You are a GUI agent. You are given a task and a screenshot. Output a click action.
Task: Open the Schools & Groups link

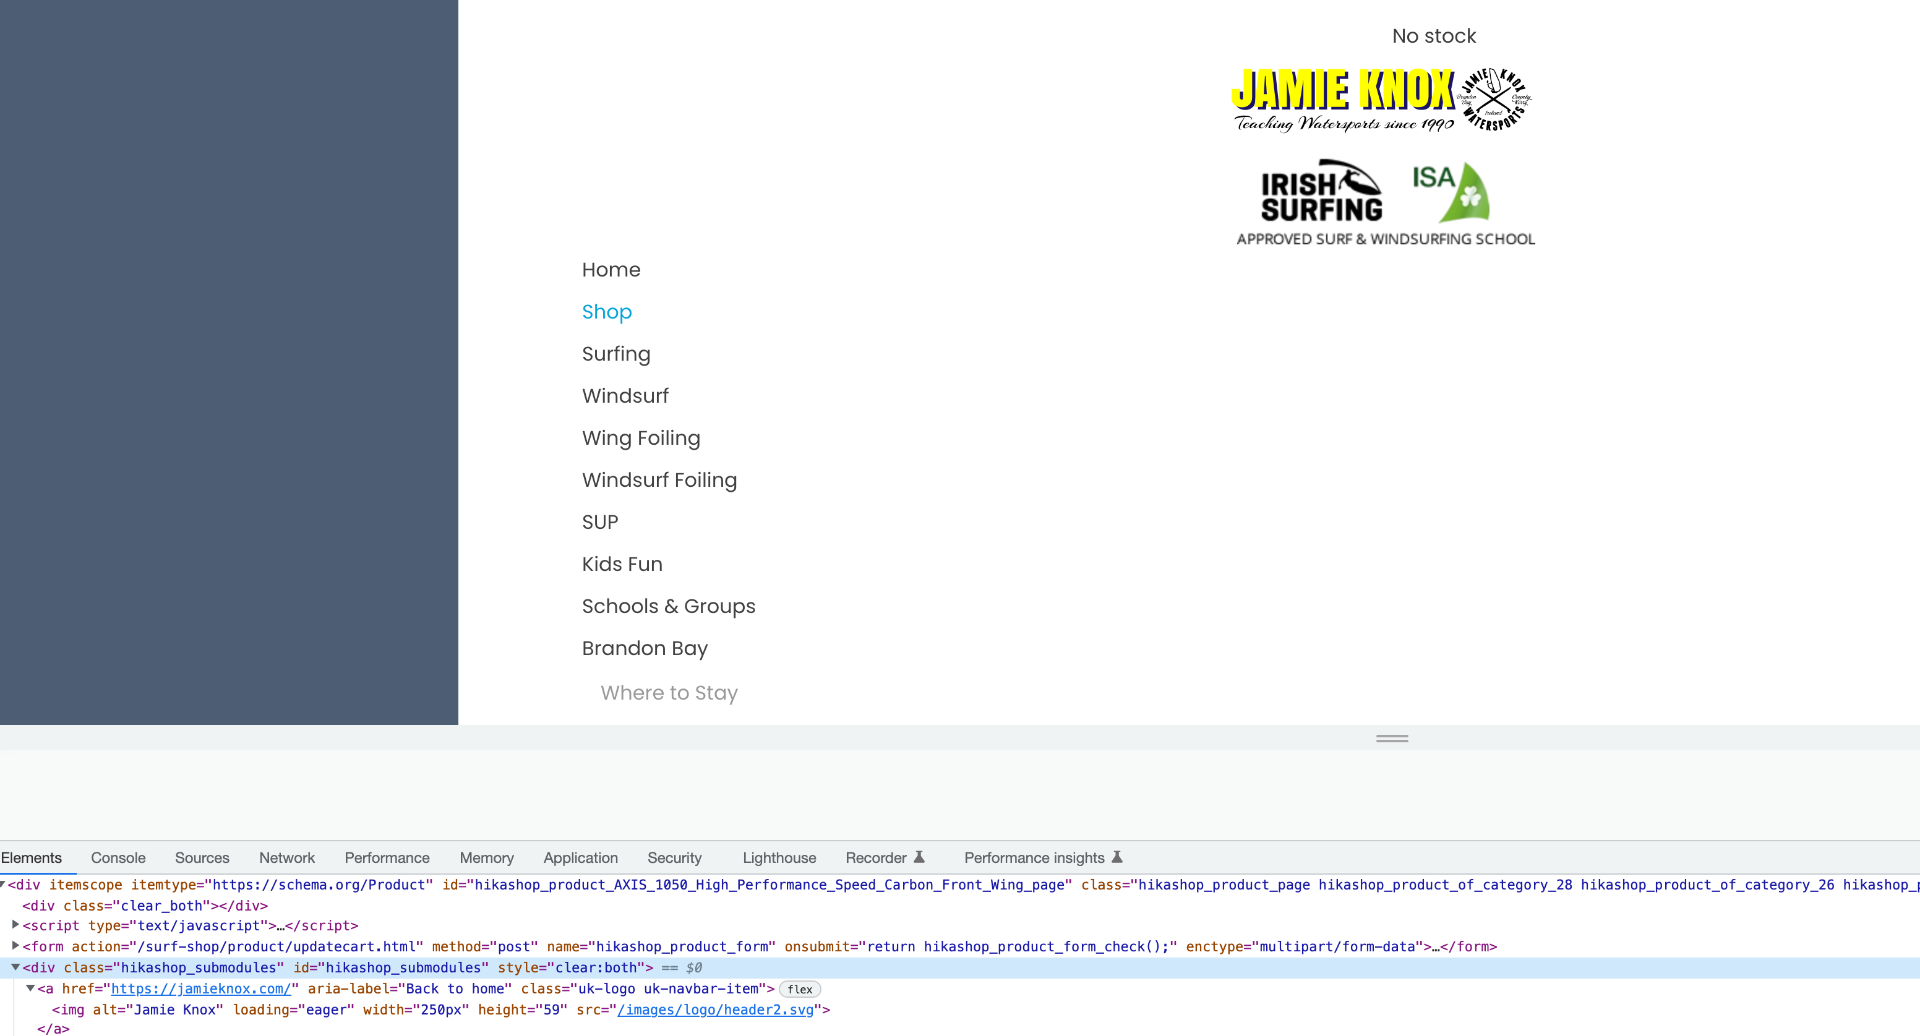(x=669, y=606)
